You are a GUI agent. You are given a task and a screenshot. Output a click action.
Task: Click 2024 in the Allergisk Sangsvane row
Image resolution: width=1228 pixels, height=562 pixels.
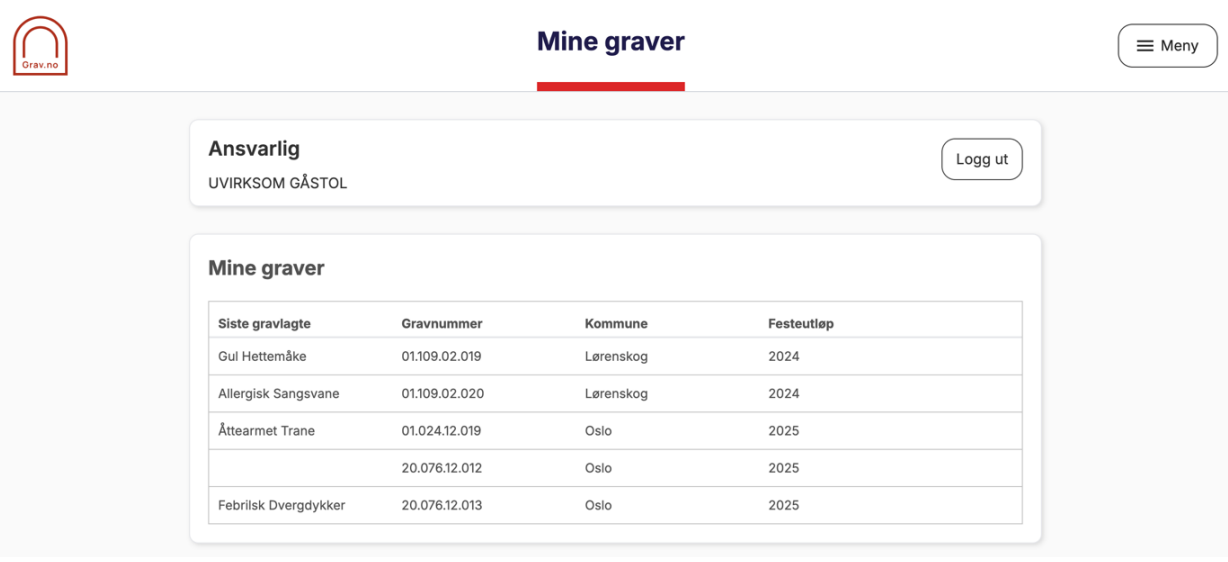click(784, 394)
